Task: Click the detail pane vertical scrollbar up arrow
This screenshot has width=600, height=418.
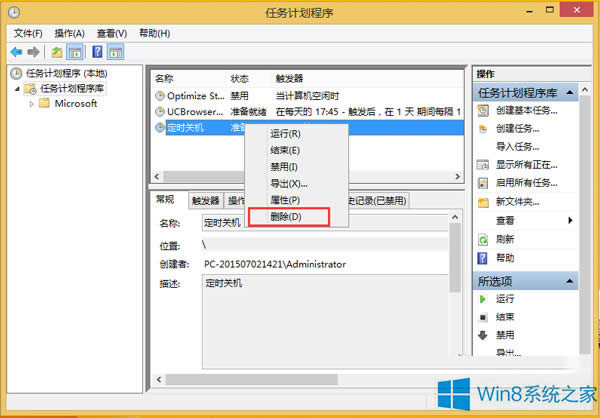Action: 455,217
